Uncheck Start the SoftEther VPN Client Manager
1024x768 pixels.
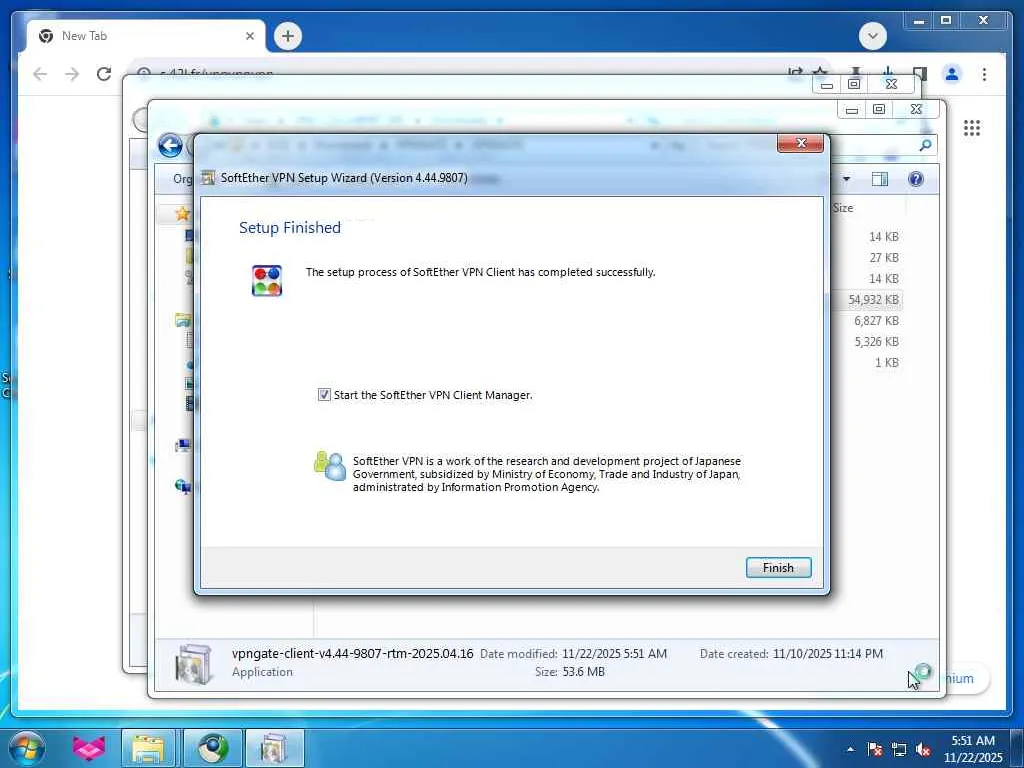(324, 394)
